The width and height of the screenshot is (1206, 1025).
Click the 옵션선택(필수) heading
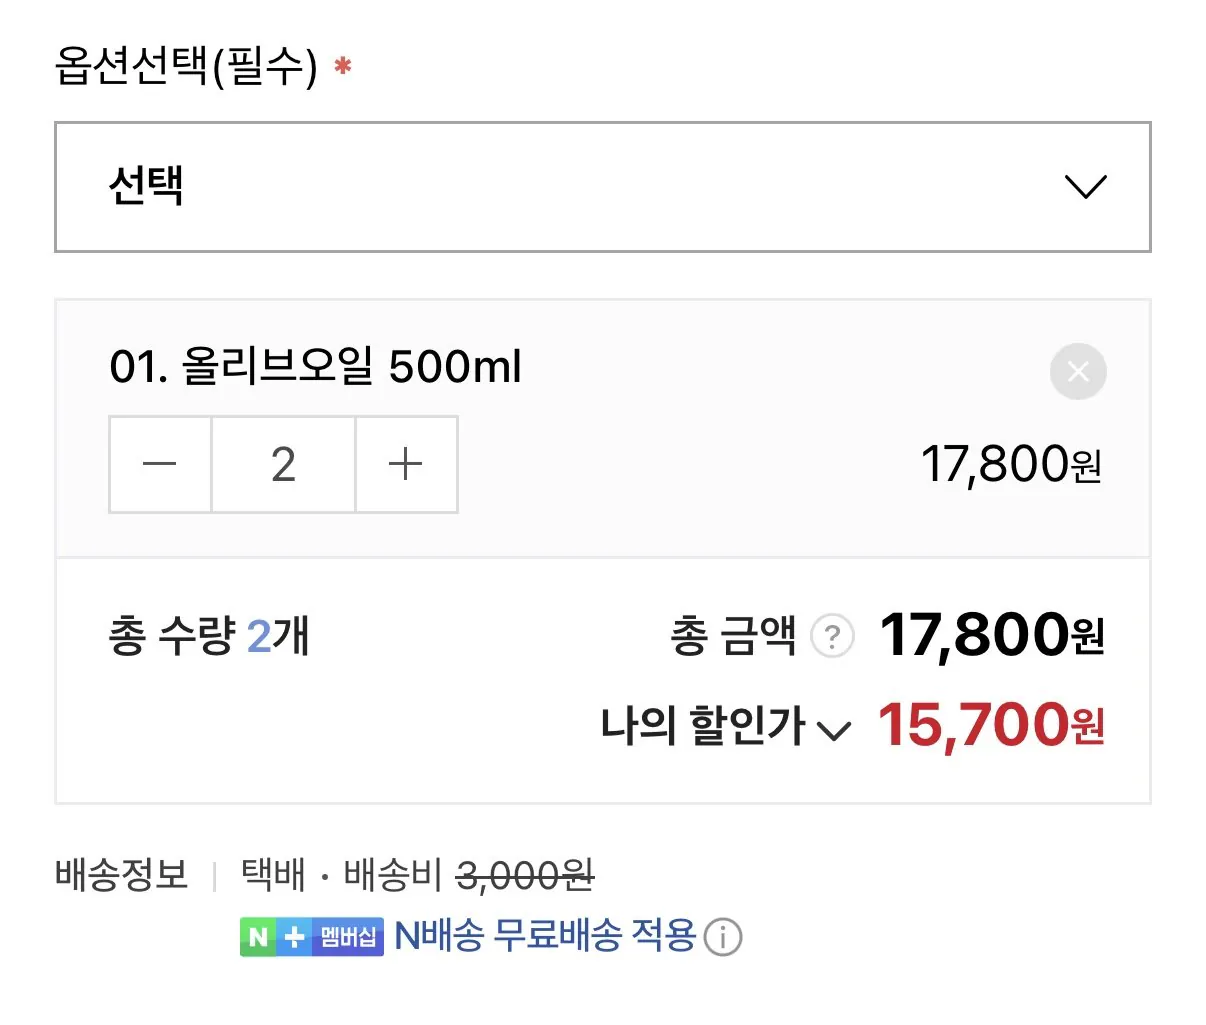(186, 67)
